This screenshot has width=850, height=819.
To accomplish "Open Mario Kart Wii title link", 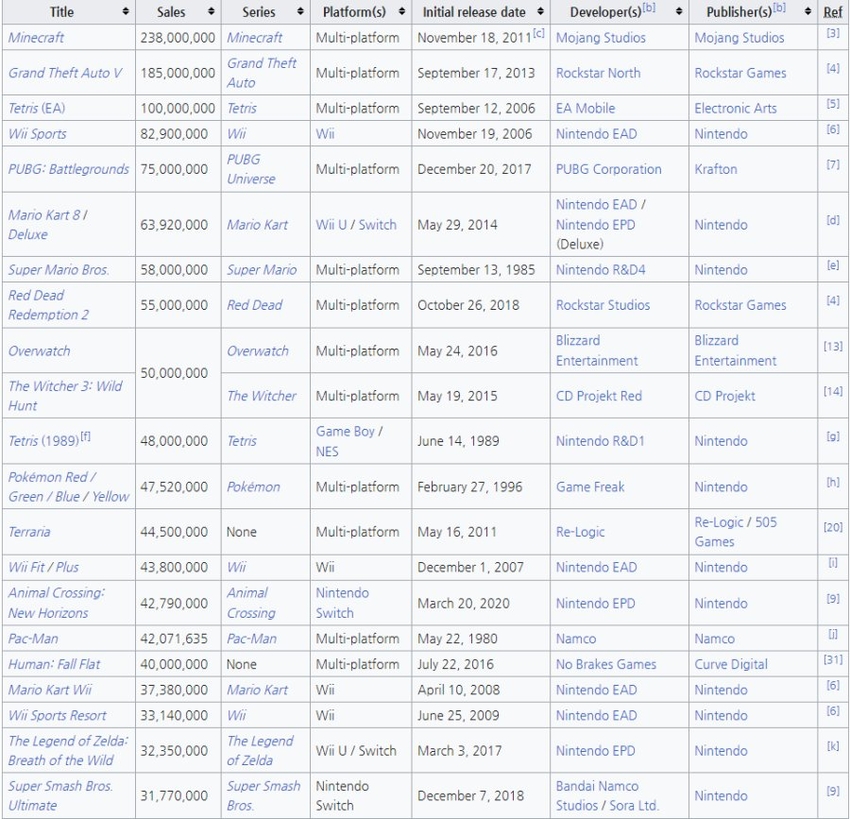I will click(50, 689).
